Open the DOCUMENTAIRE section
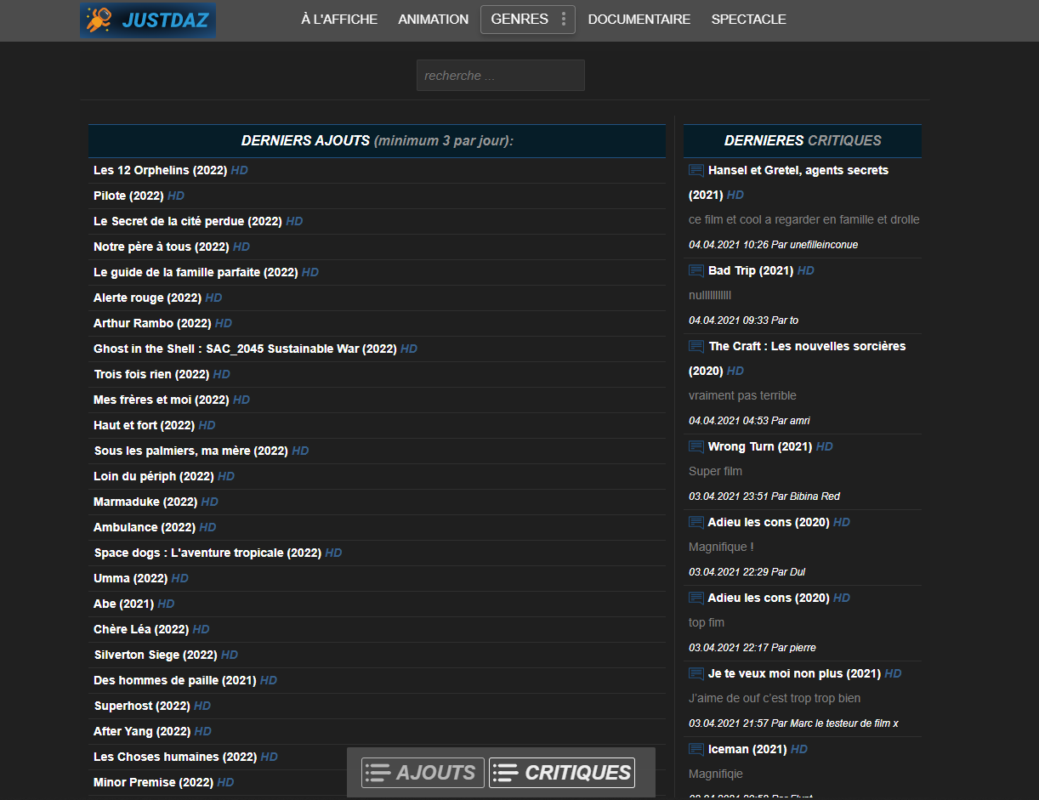1039x800 pixels. pos(639,19)
